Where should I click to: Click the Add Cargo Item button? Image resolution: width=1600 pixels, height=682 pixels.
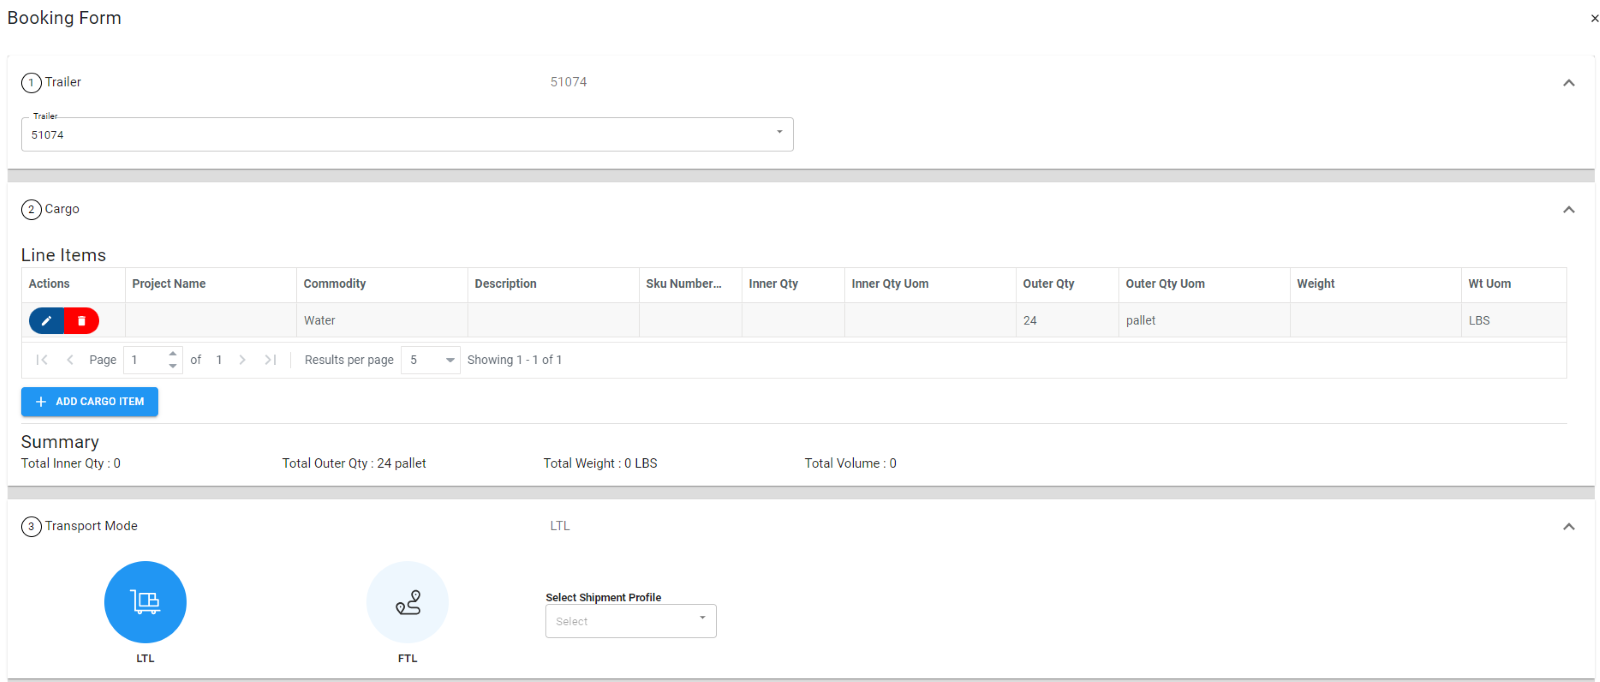[90, 401]
